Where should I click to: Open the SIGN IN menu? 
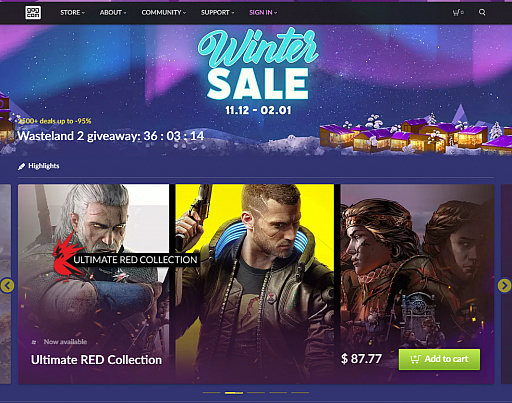[263, 13]
